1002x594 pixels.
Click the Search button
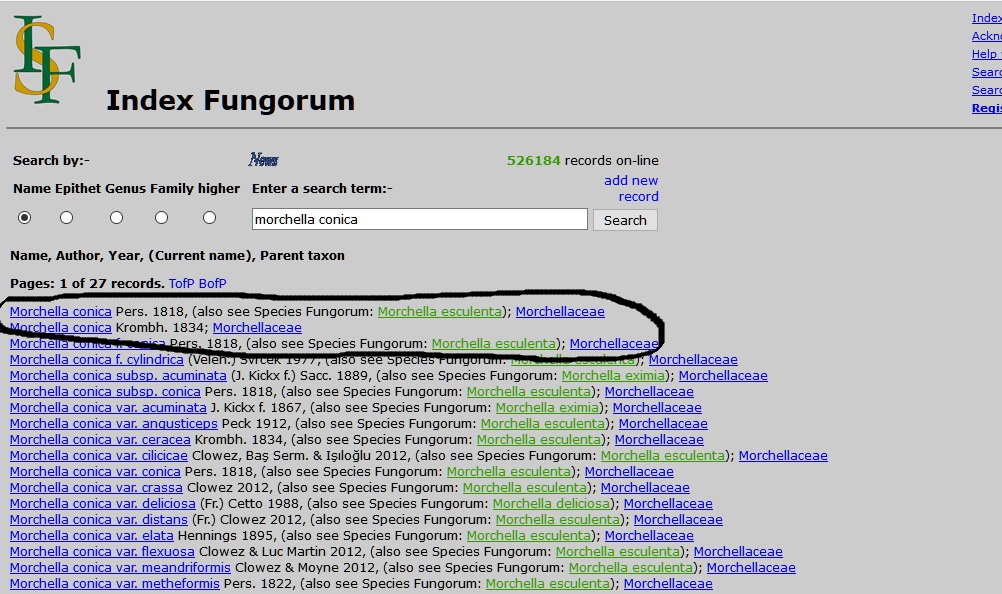point(625,220)
